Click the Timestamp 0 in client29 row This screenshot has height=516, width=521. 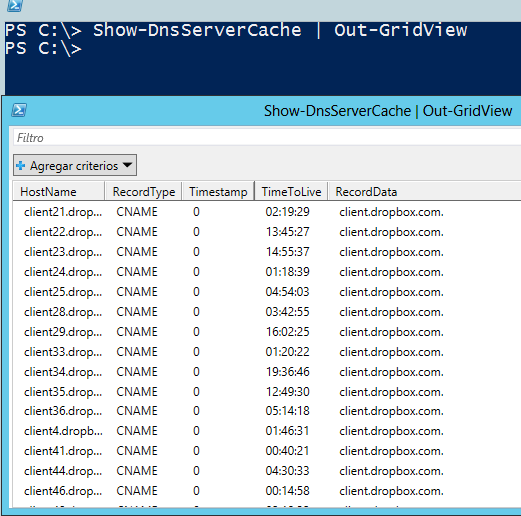196,332
